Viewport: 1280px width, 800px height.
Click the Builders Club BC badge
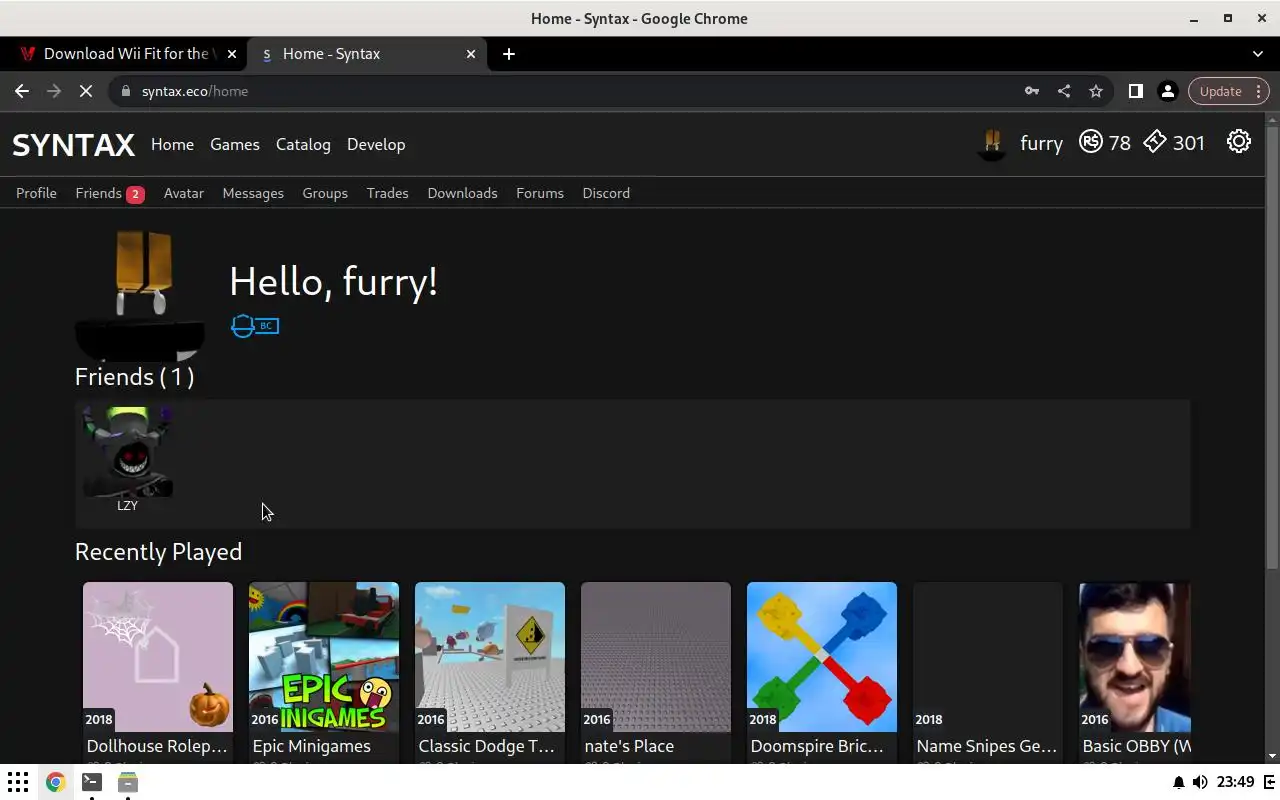[255, 326]
